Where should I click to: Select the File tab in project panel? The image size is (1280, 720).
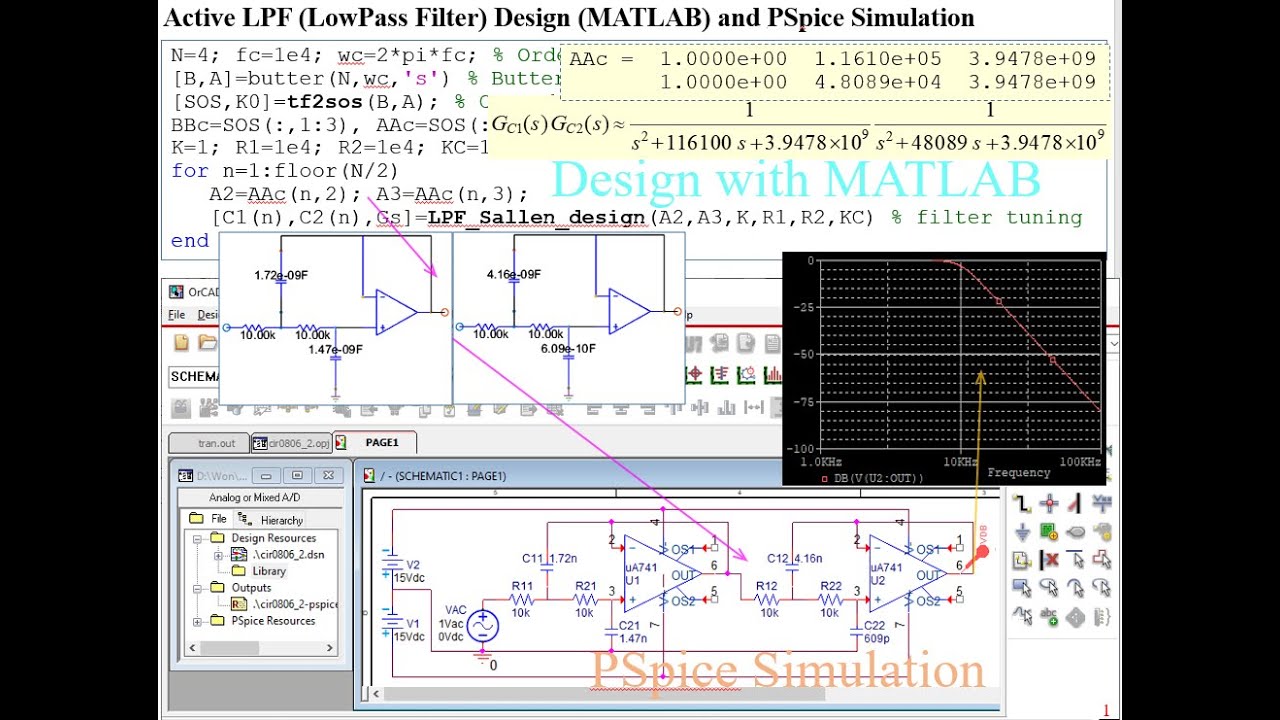[x=207, y=519]
